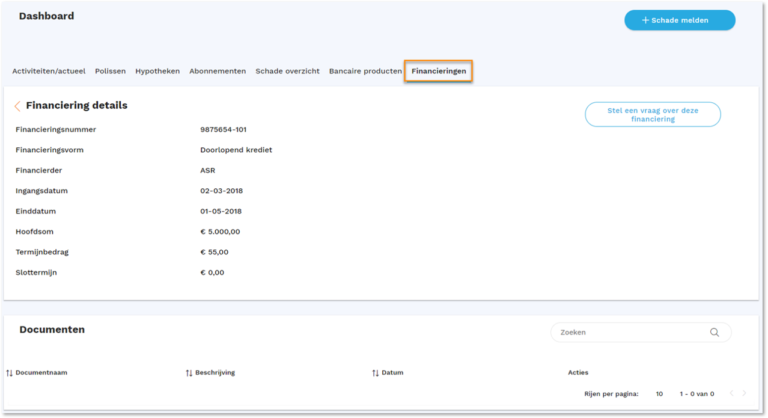Viewport: 768px width, 418px height.
Task: Click the Documenten heading
Action: (x=52, y=329)
